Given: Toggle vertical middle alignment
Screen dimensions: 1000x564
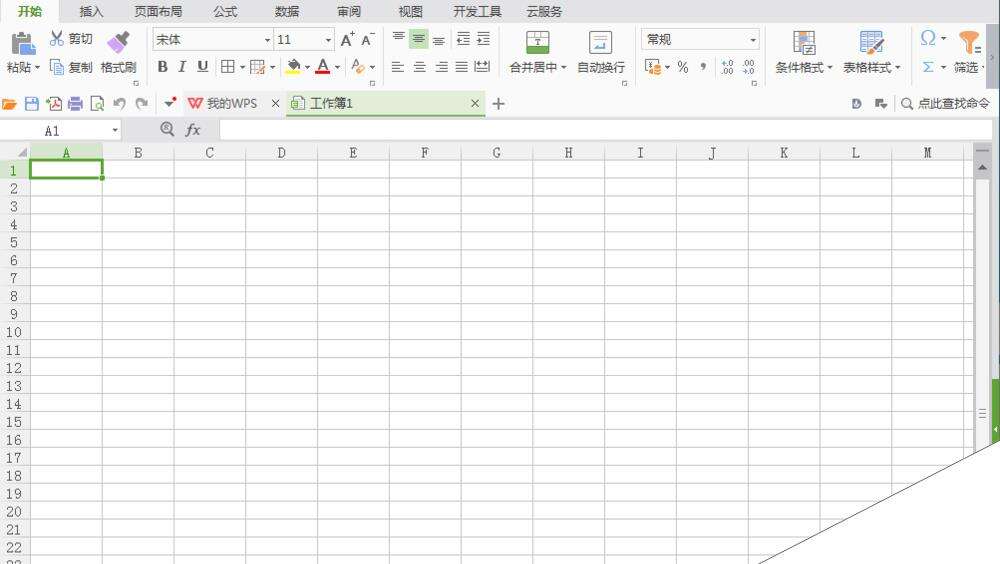Looking at the screenshot, I should [418, 39].
